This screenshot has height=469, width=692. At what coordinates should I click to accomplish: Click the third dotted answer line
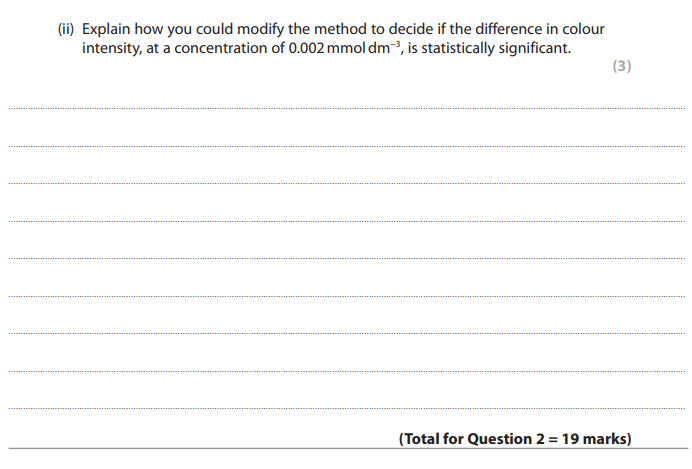tap(346, 183)
